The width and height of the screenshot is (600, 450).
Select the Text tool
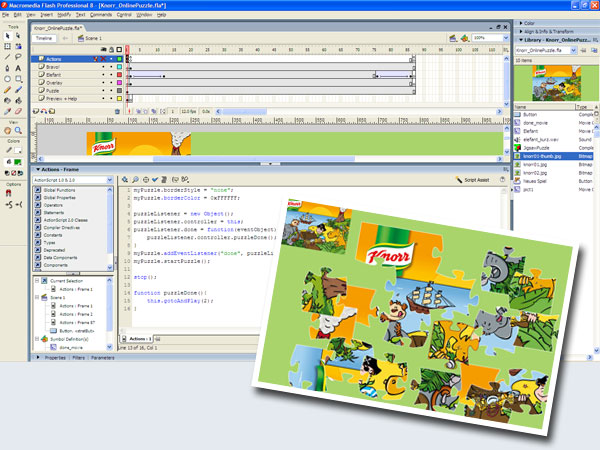tap(18, 68)
